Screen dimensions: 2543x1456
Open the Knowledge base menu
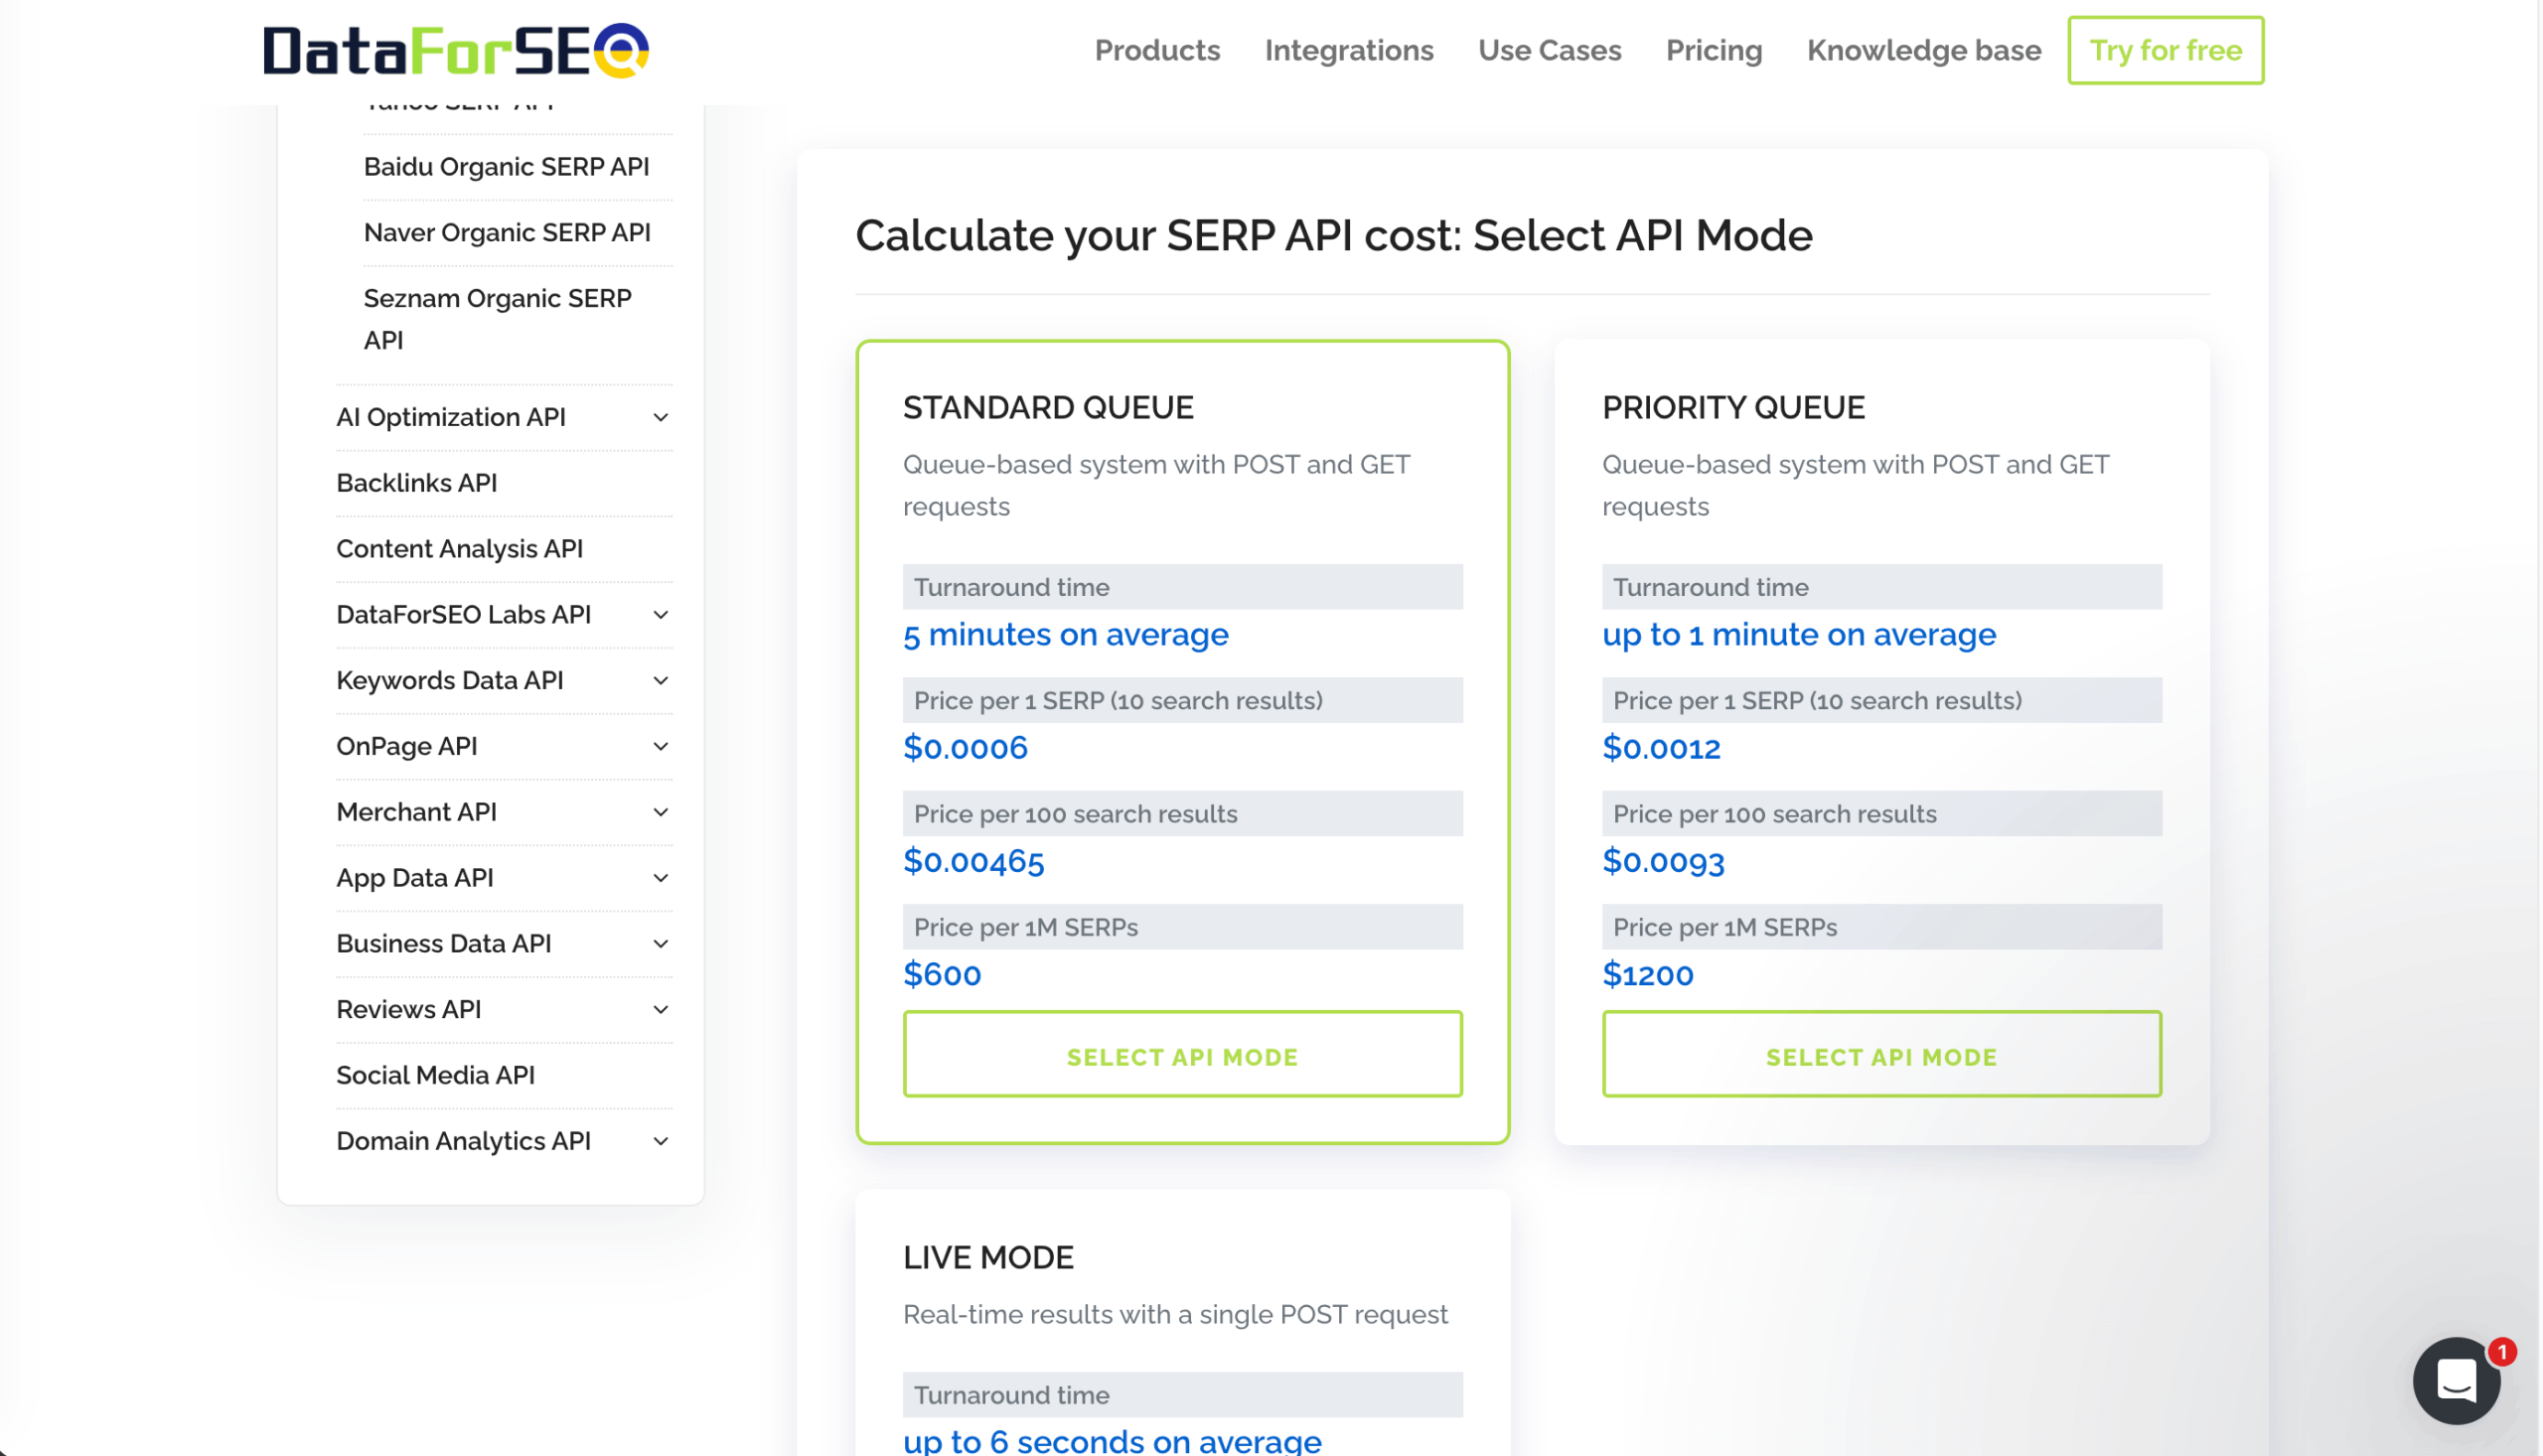[1924, 50]
